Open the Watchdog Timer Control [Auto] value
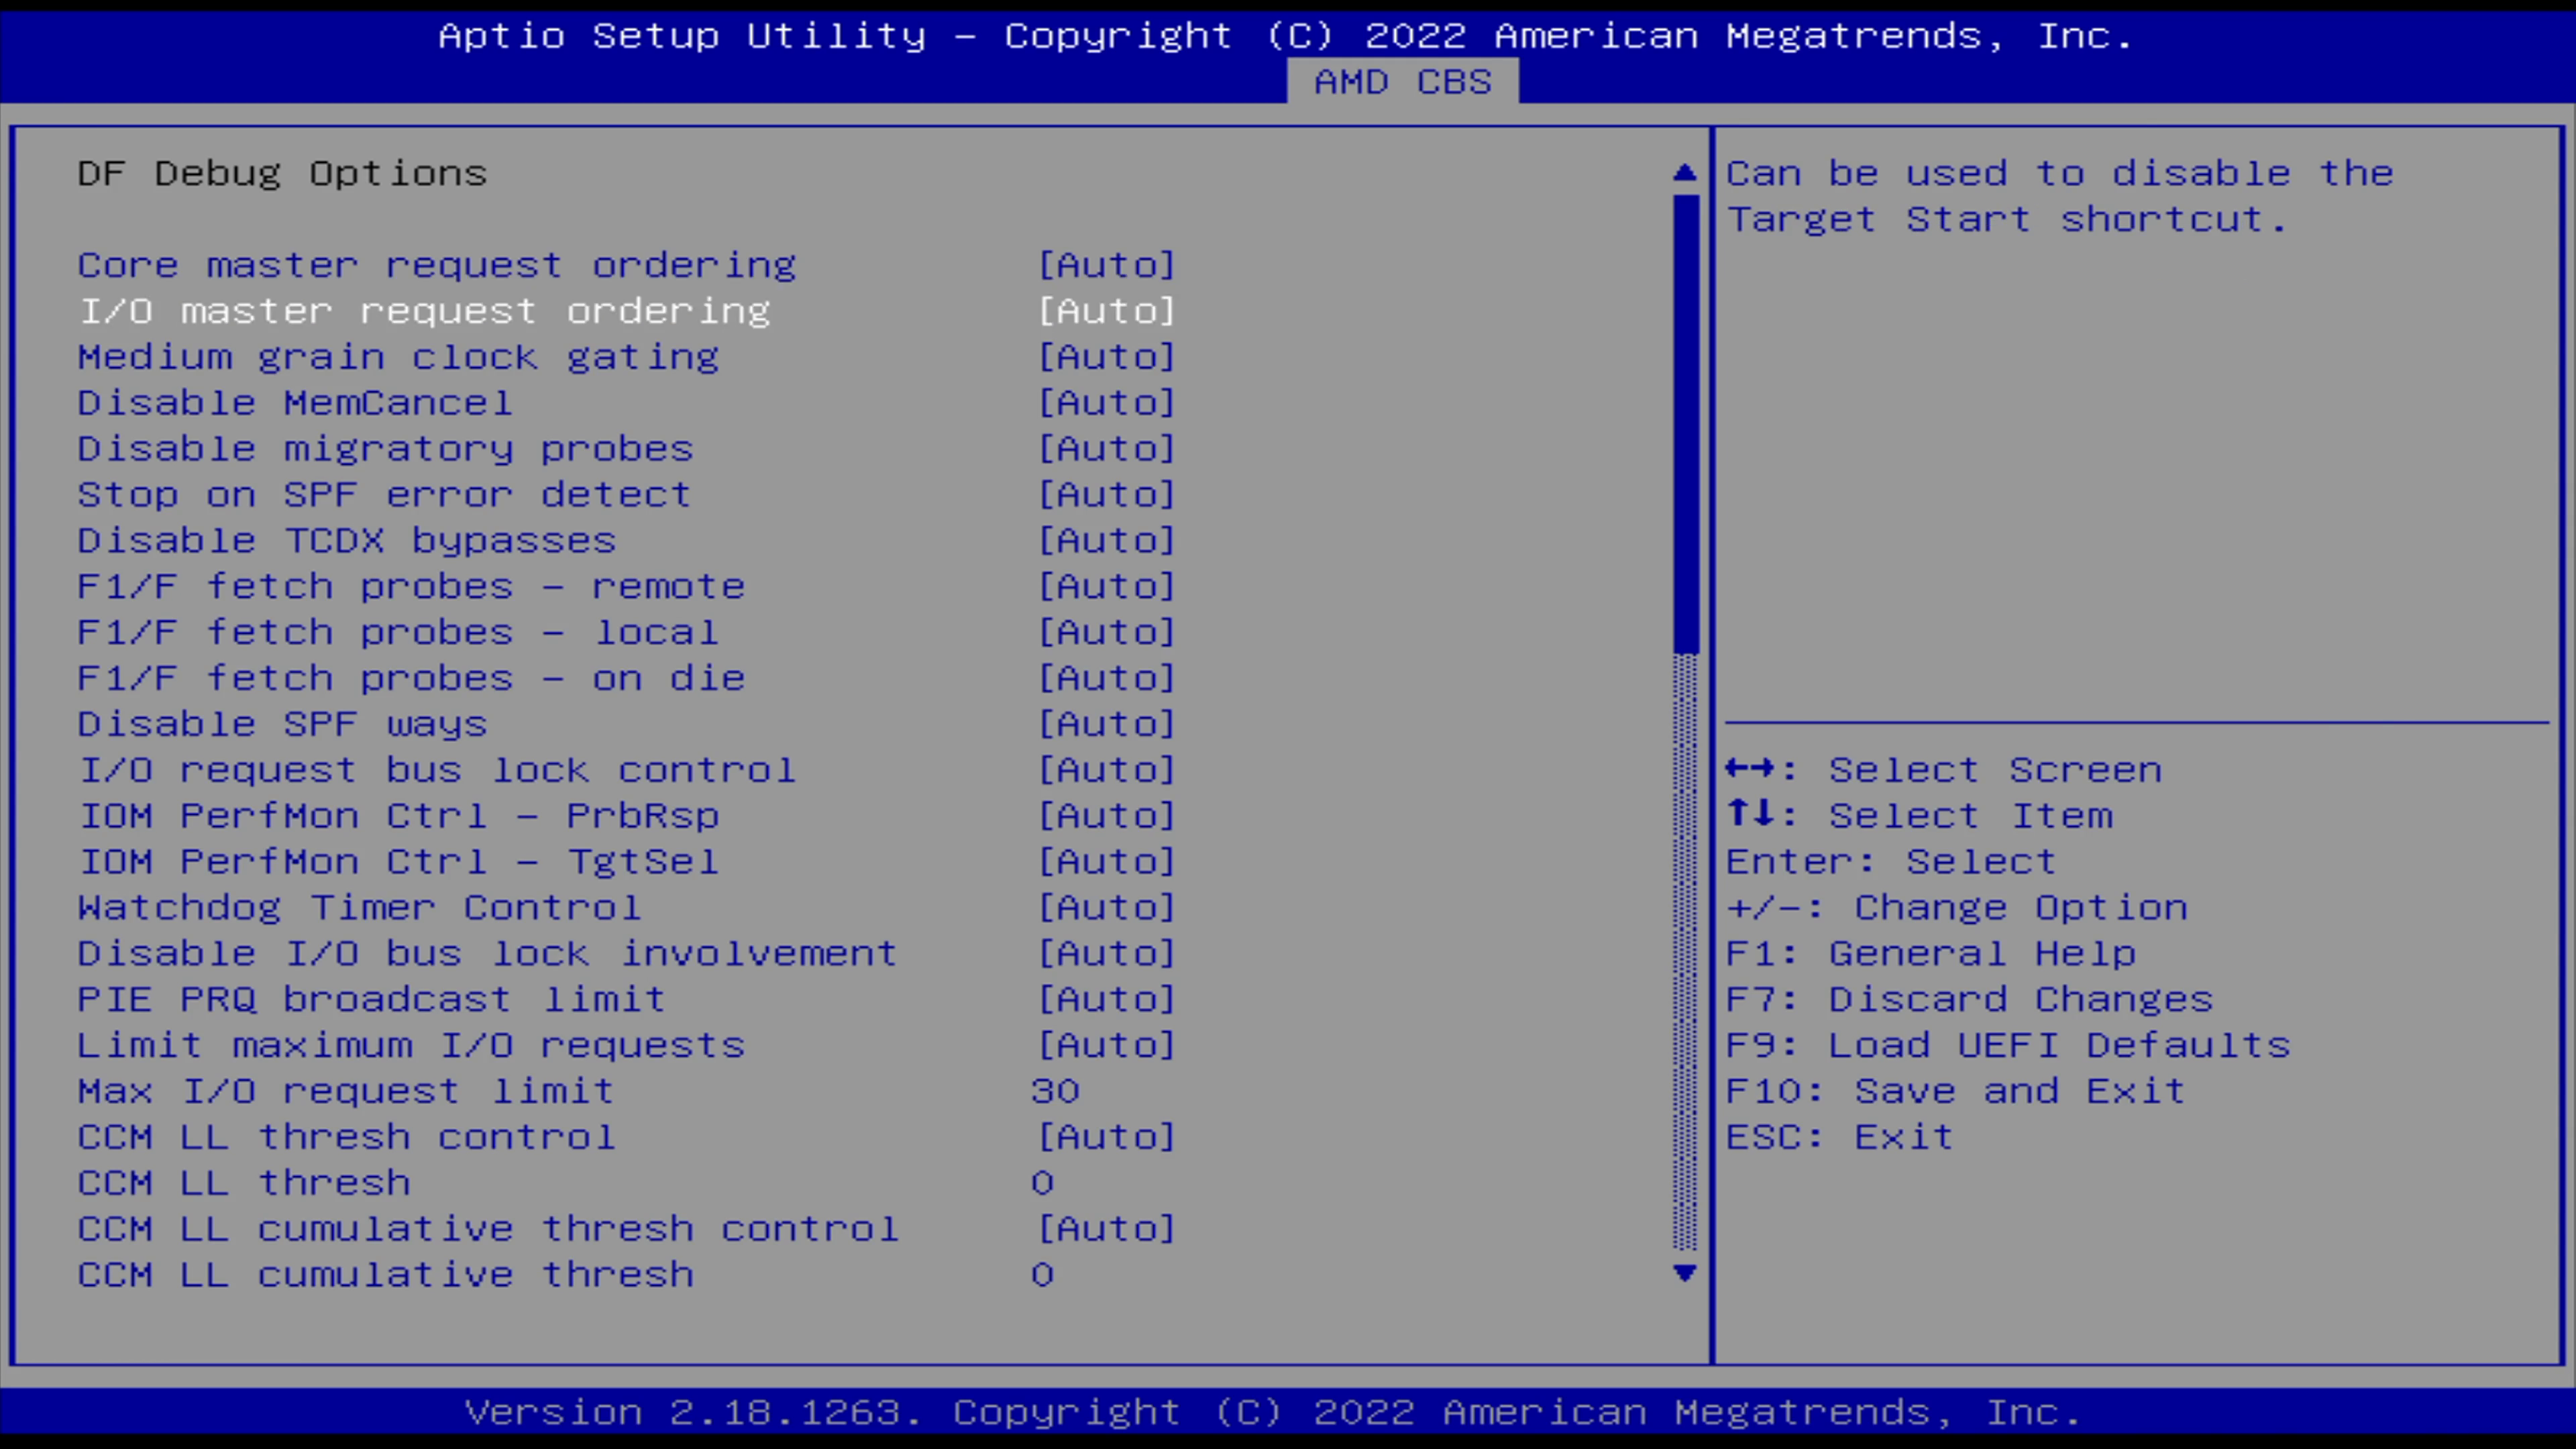The image size is (2576, 1449). [x=1107, y=908]
